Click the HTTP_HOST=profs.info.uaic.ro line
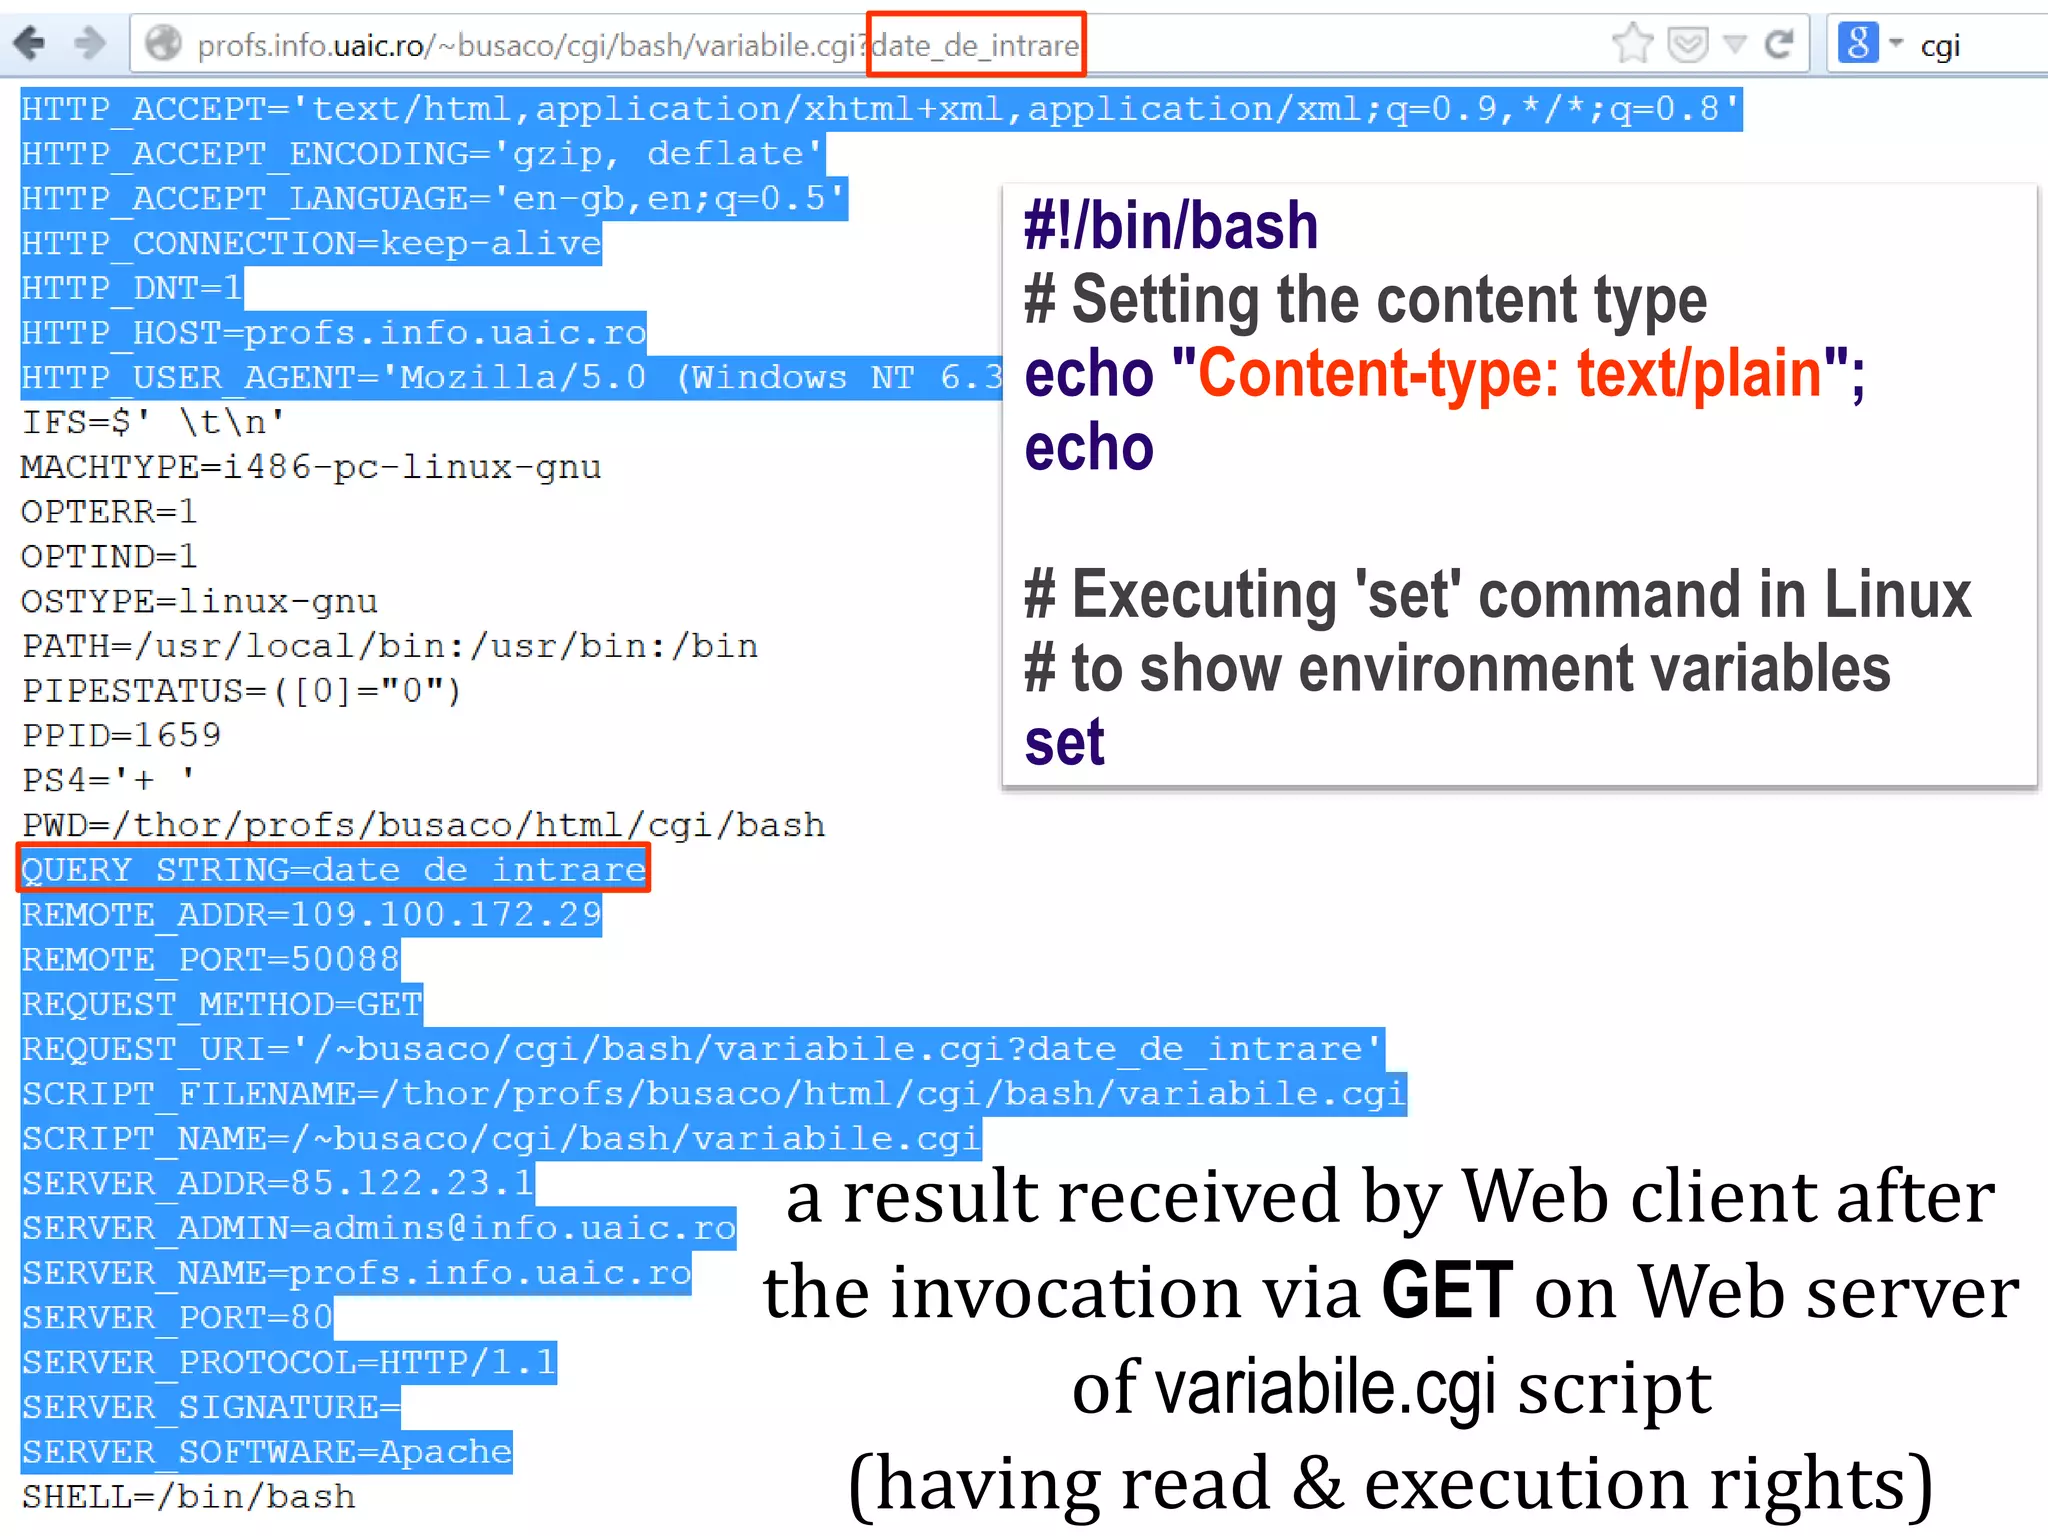Viewport: 2048px width, 1536px height. click(334, 333)
